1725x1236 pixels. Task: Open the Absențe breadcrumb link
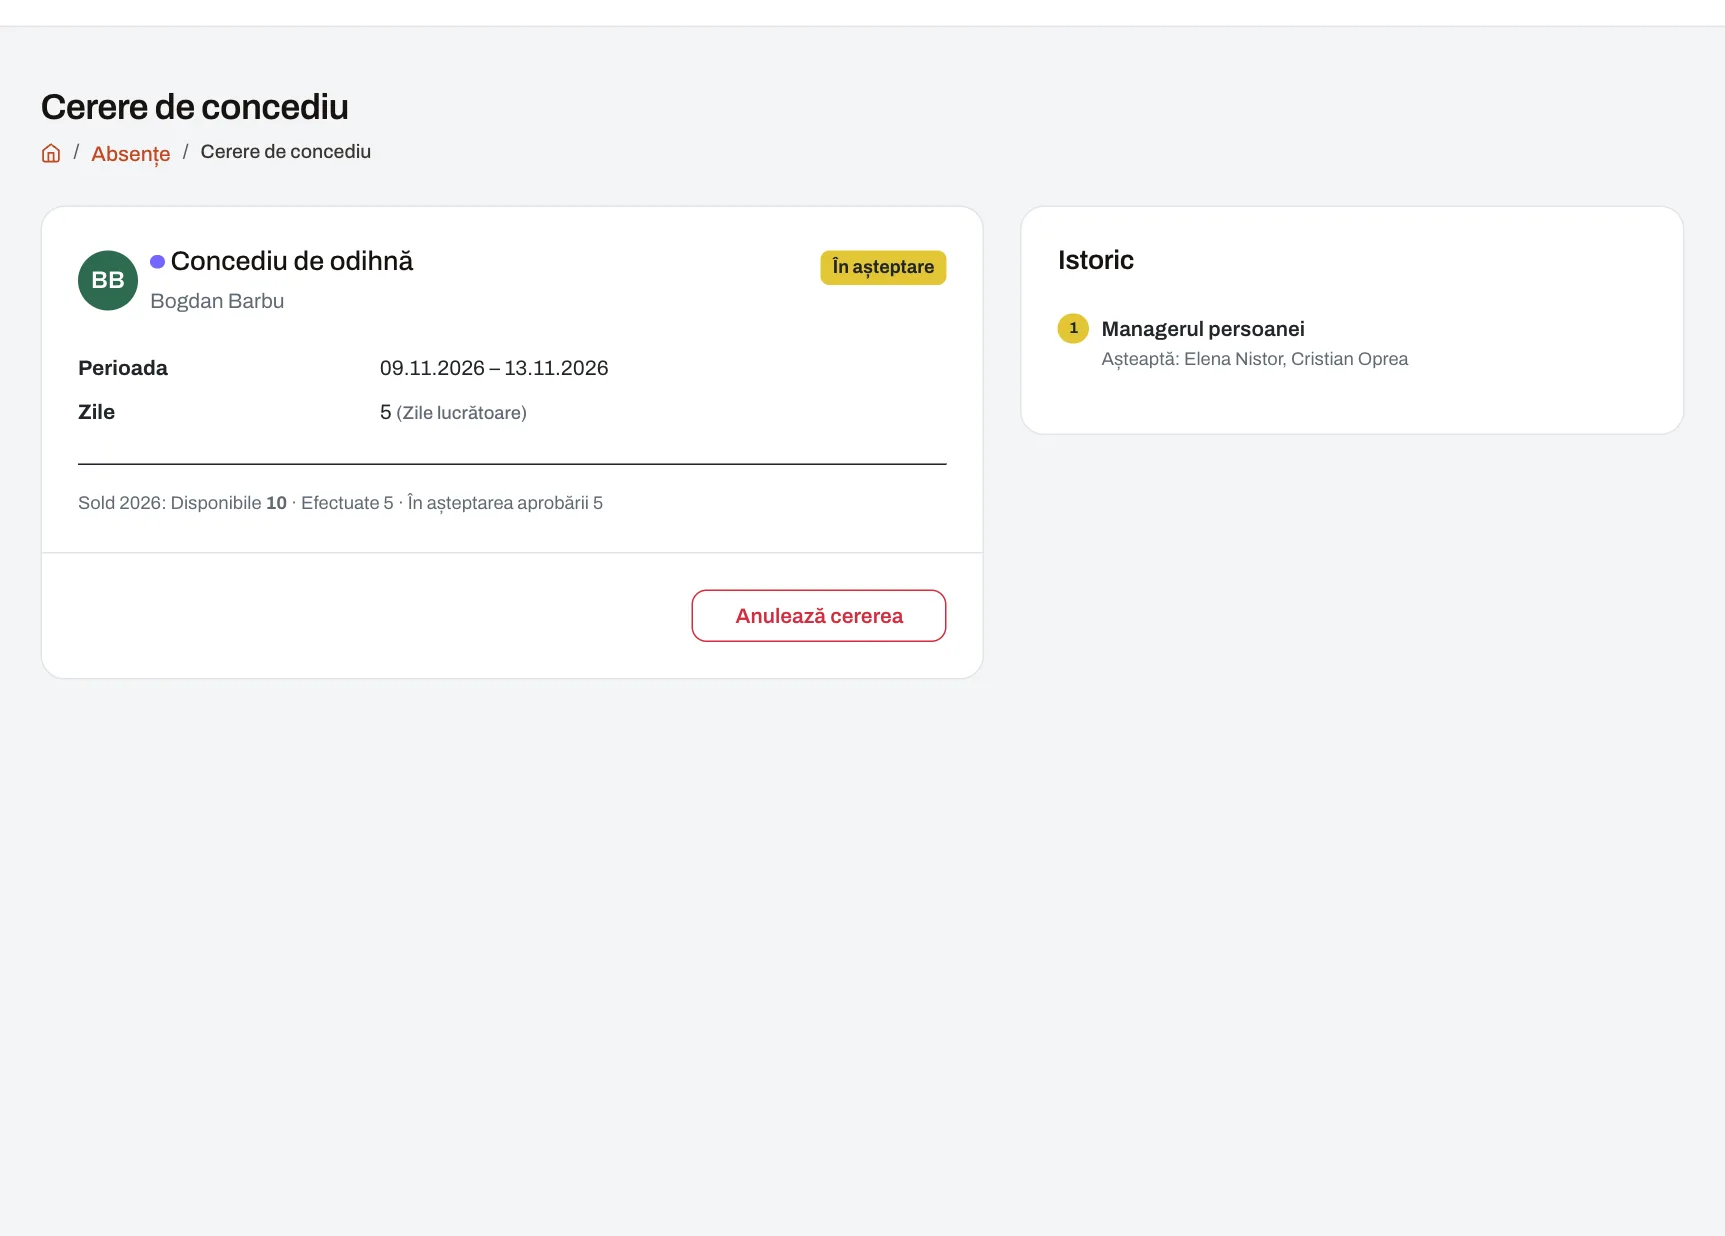point(131,154)
